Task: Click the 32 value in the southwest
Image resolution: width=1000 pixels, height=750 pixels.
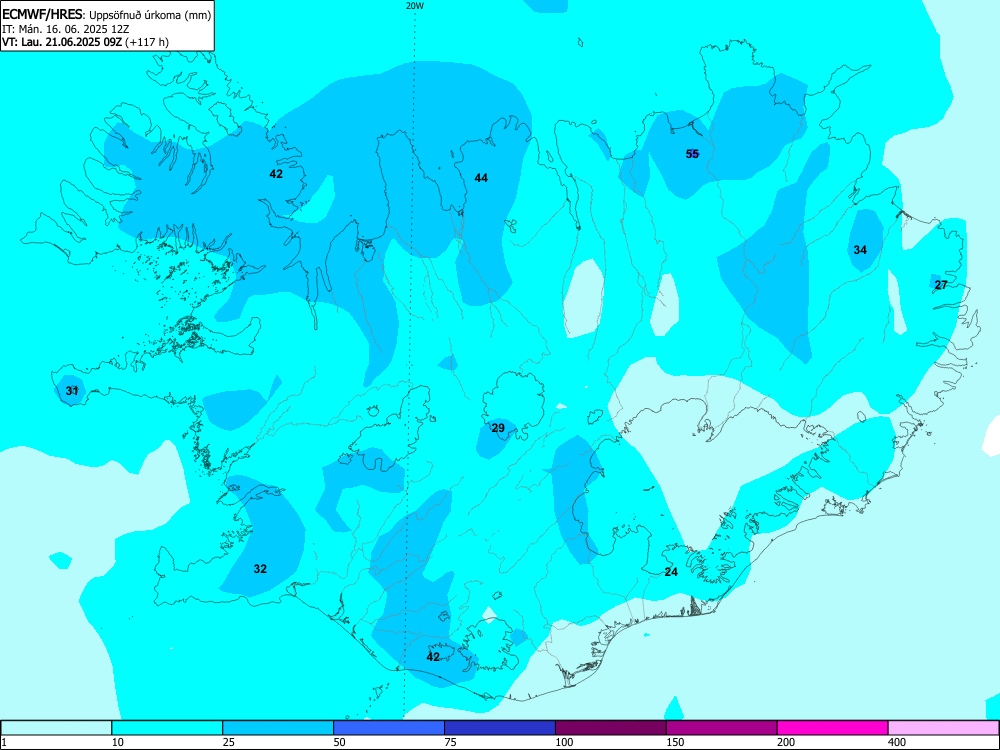Action: [x=260, y=569]
